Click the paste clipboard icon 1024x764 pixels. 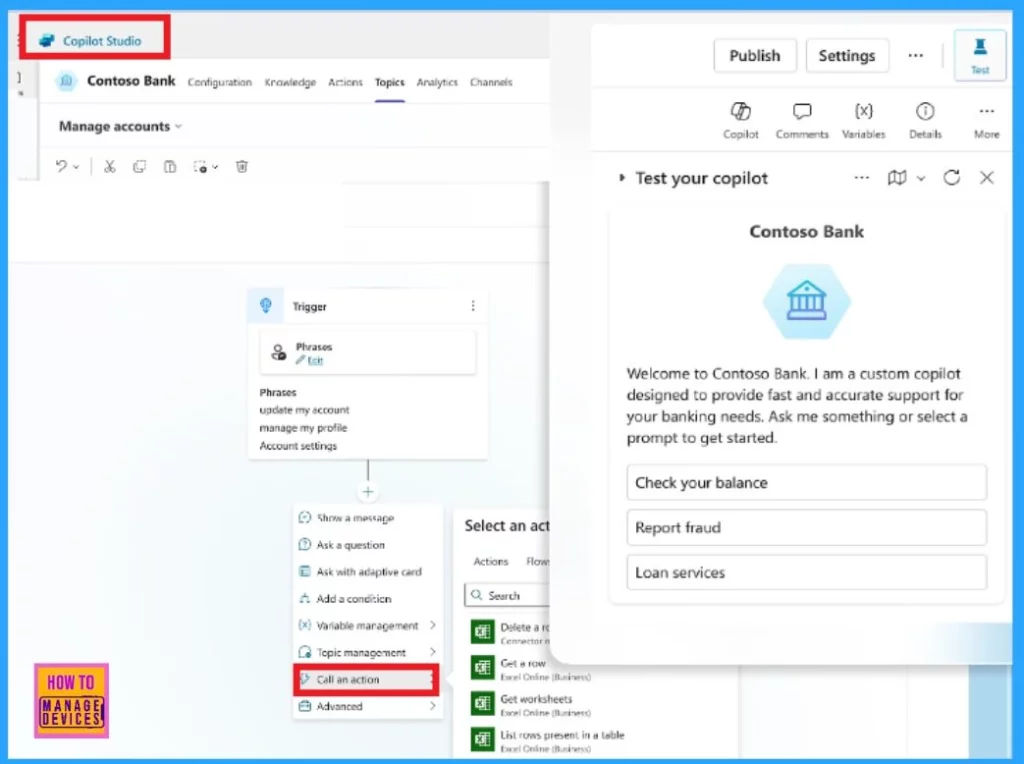pos(170,167)
